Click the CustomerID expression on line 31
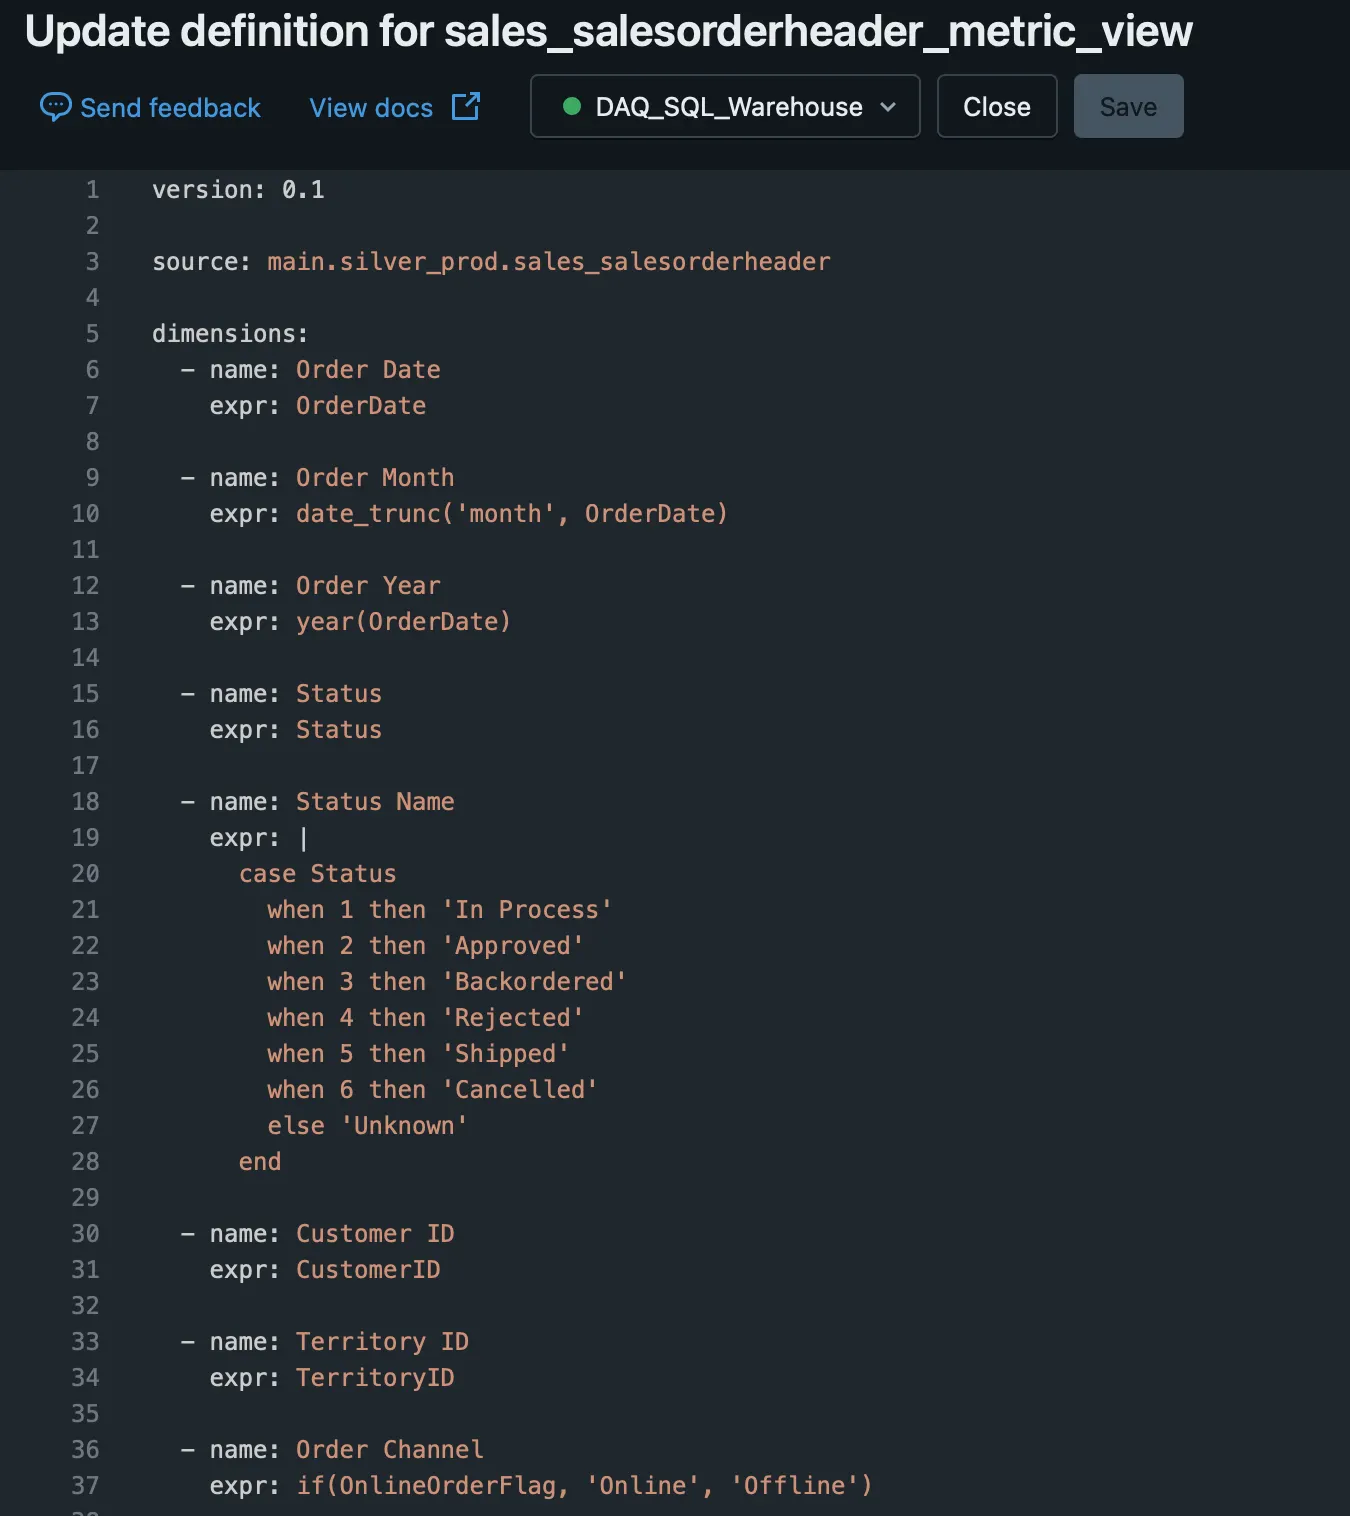This screenshot has height=1516, width=1350. coord(367,1269)
